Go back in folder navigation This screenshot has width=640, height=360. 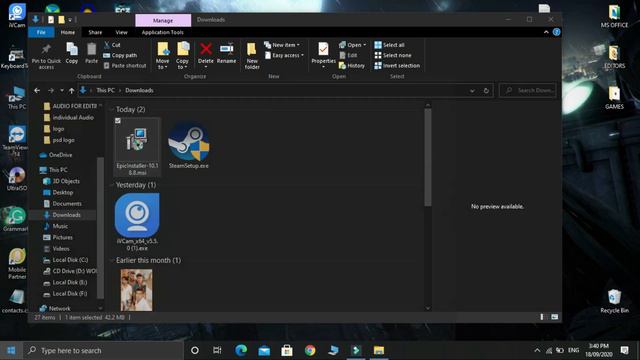tap(37, 90)
